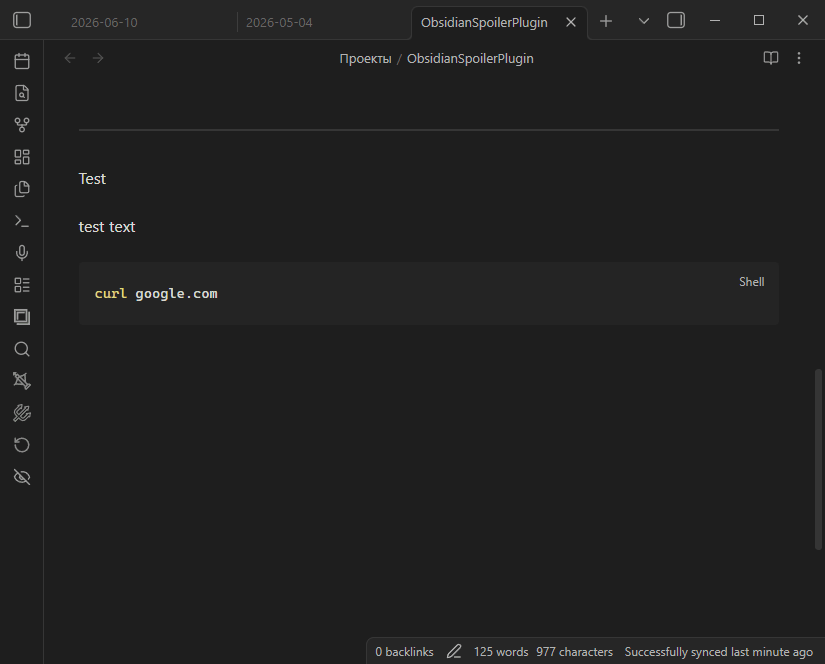Switch to reading view book icon

tap(771, 58)
